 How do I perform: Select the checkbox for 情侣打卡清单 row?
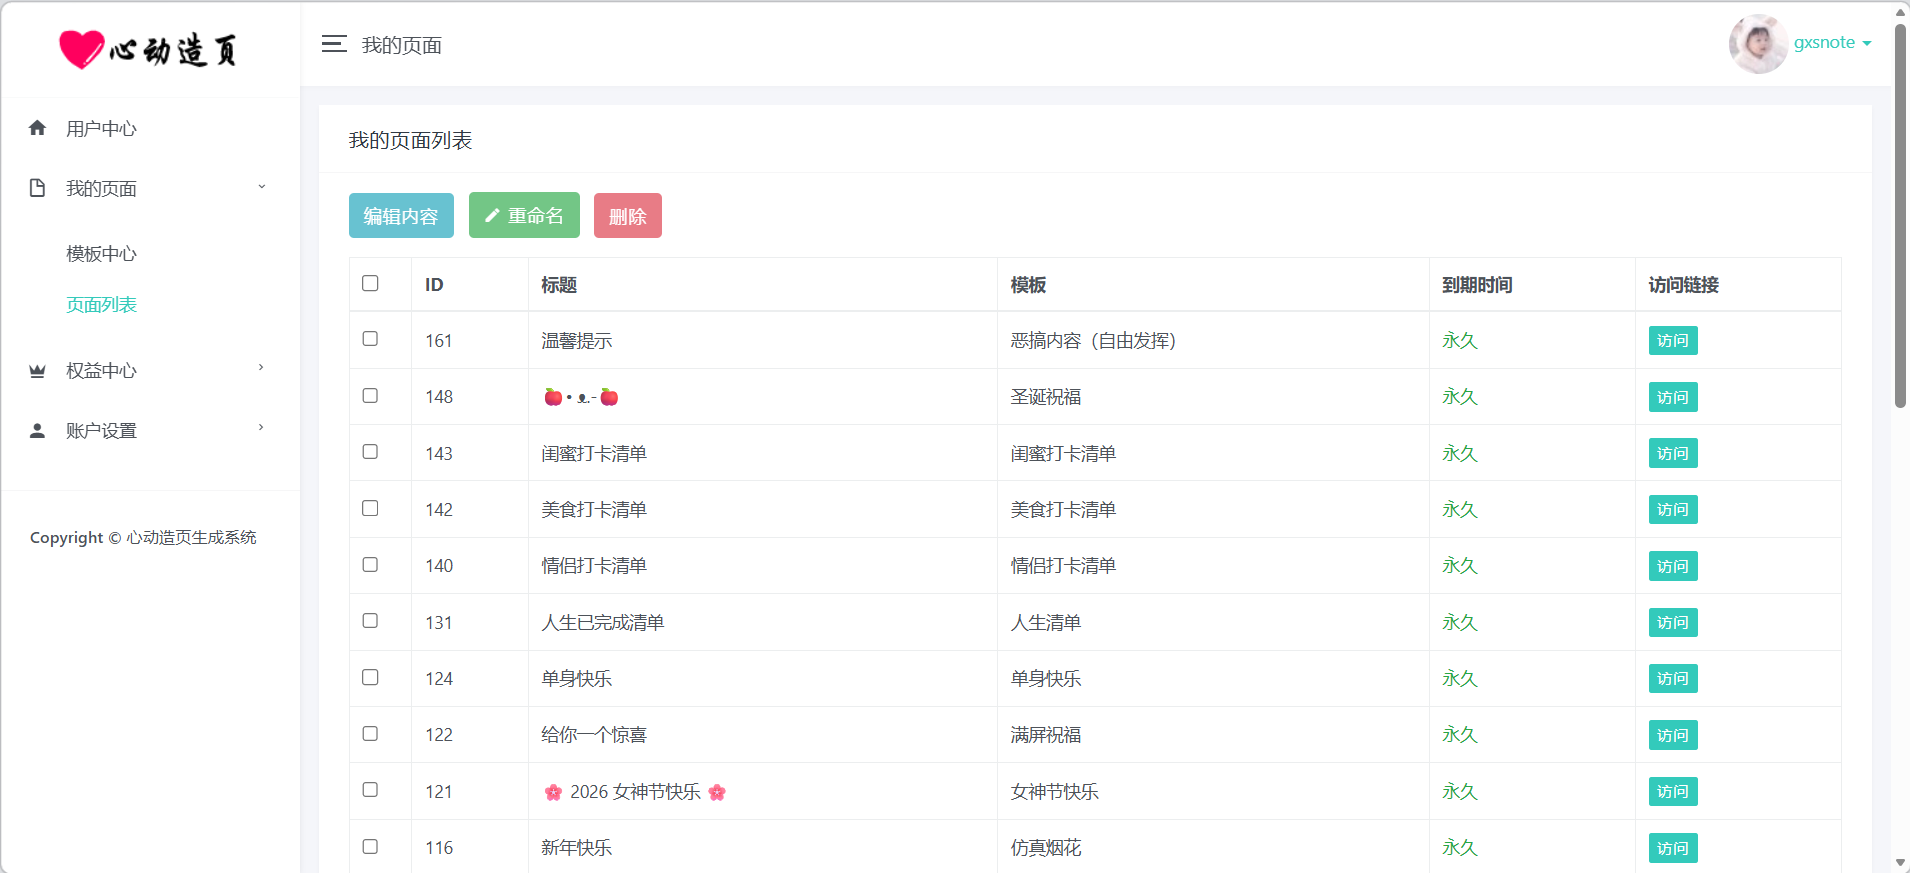[370, 565]
